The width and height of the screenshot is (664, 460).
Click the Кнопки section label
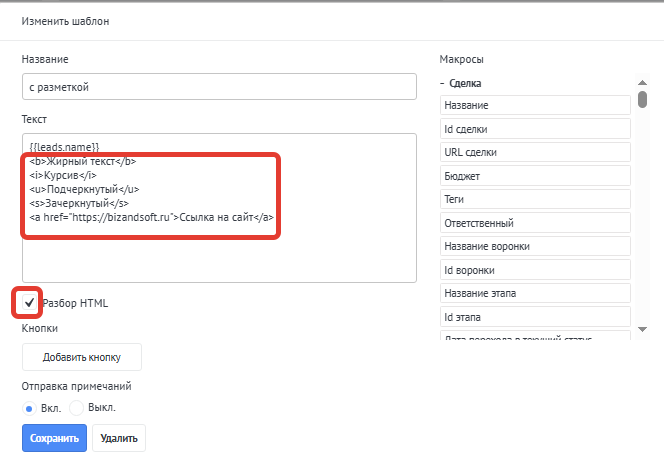(40, 328)
